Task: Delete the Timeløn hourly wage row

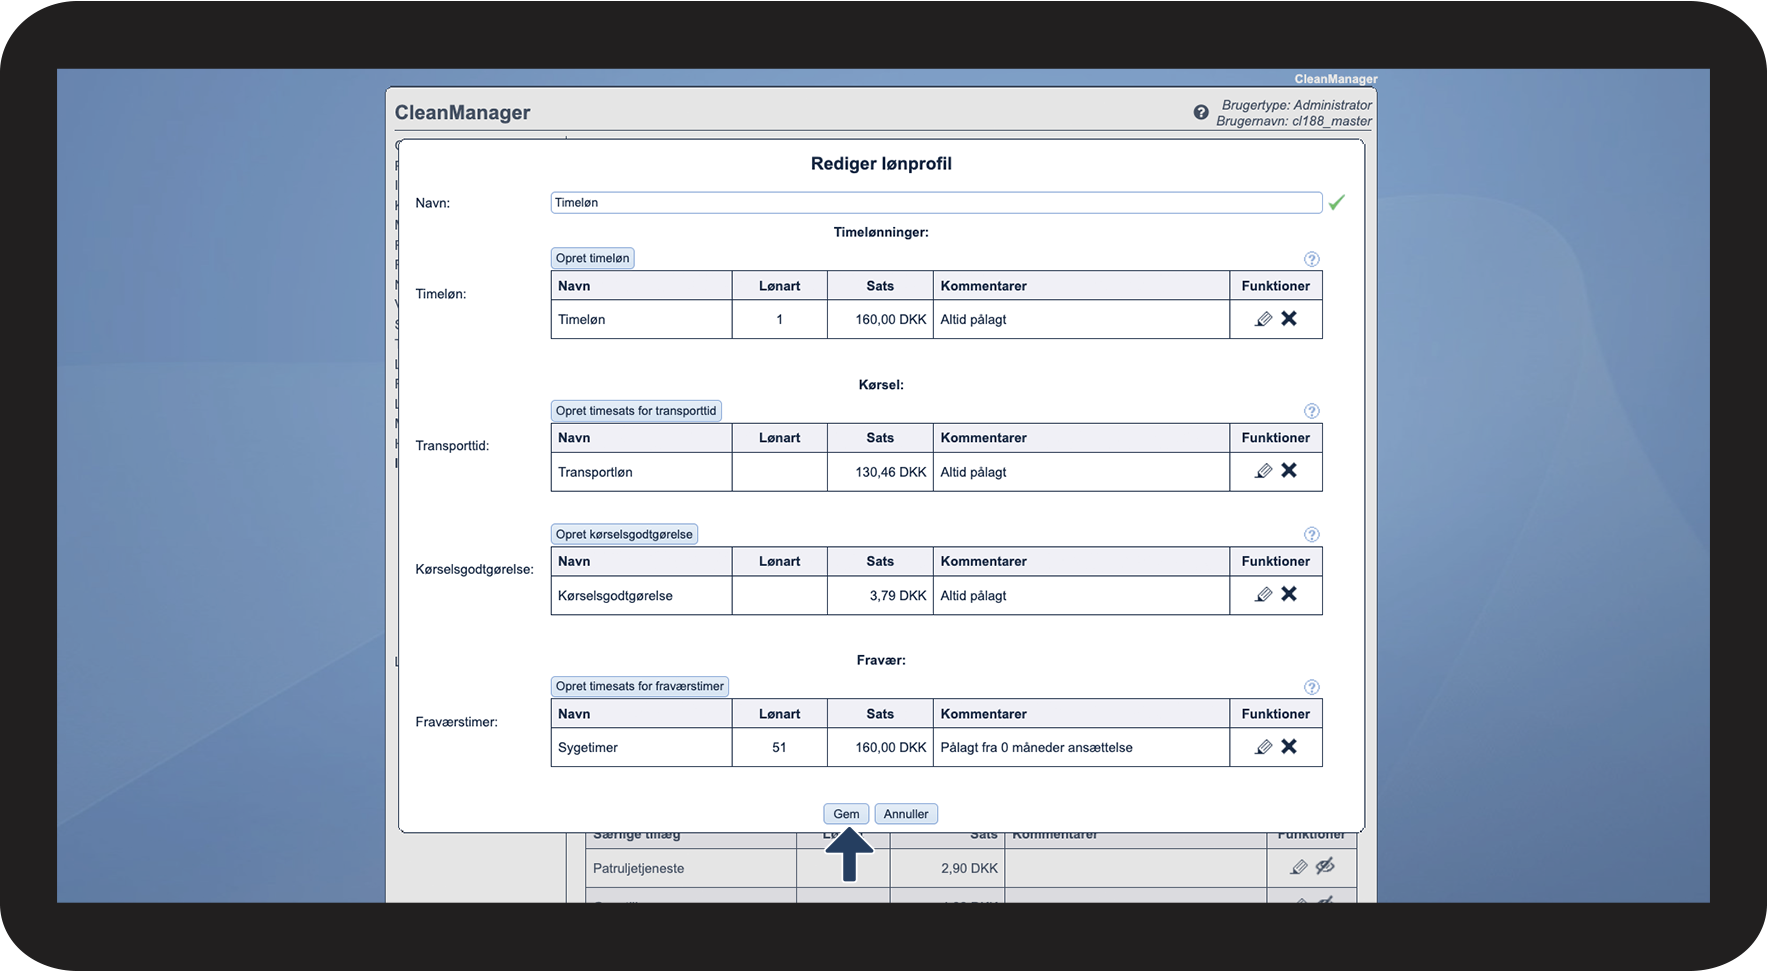Action: pyautogui.click(x=1289, y=318)
